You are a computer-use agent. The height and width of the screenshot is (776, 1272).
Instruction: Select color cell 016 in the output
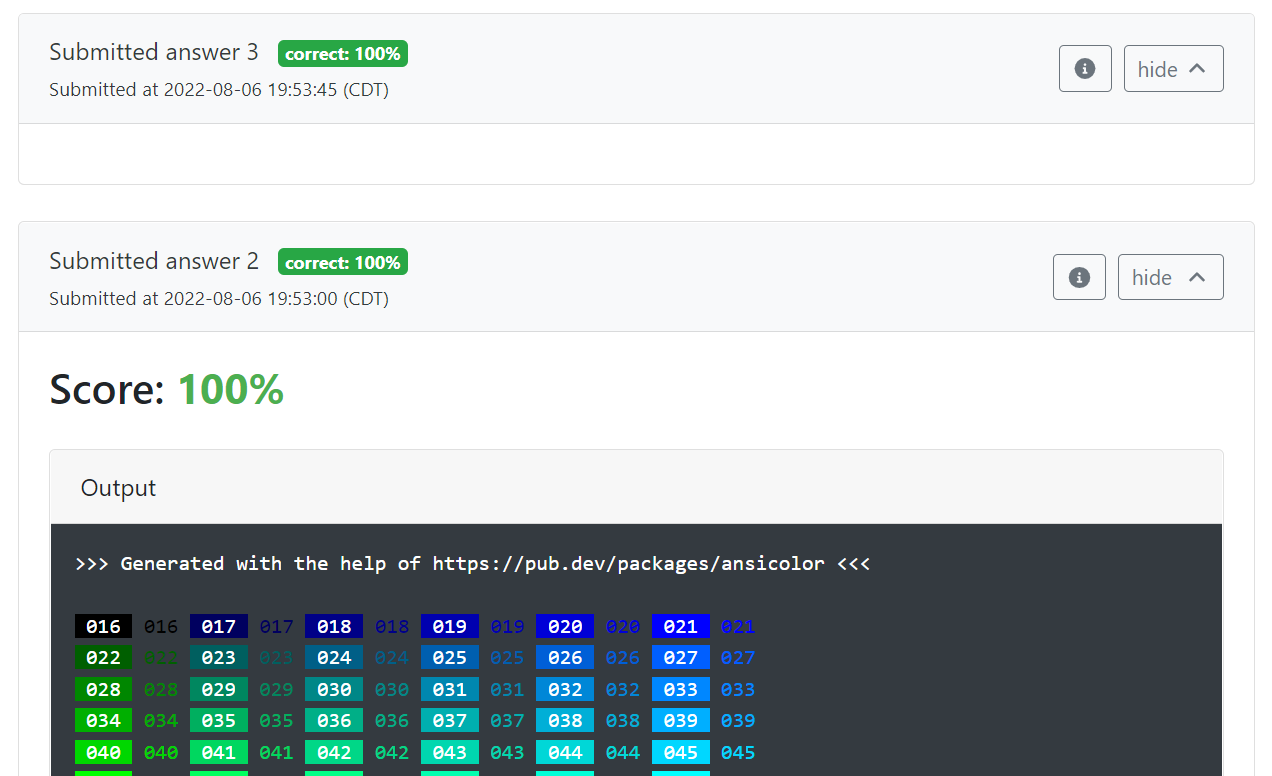pos(103,626)
